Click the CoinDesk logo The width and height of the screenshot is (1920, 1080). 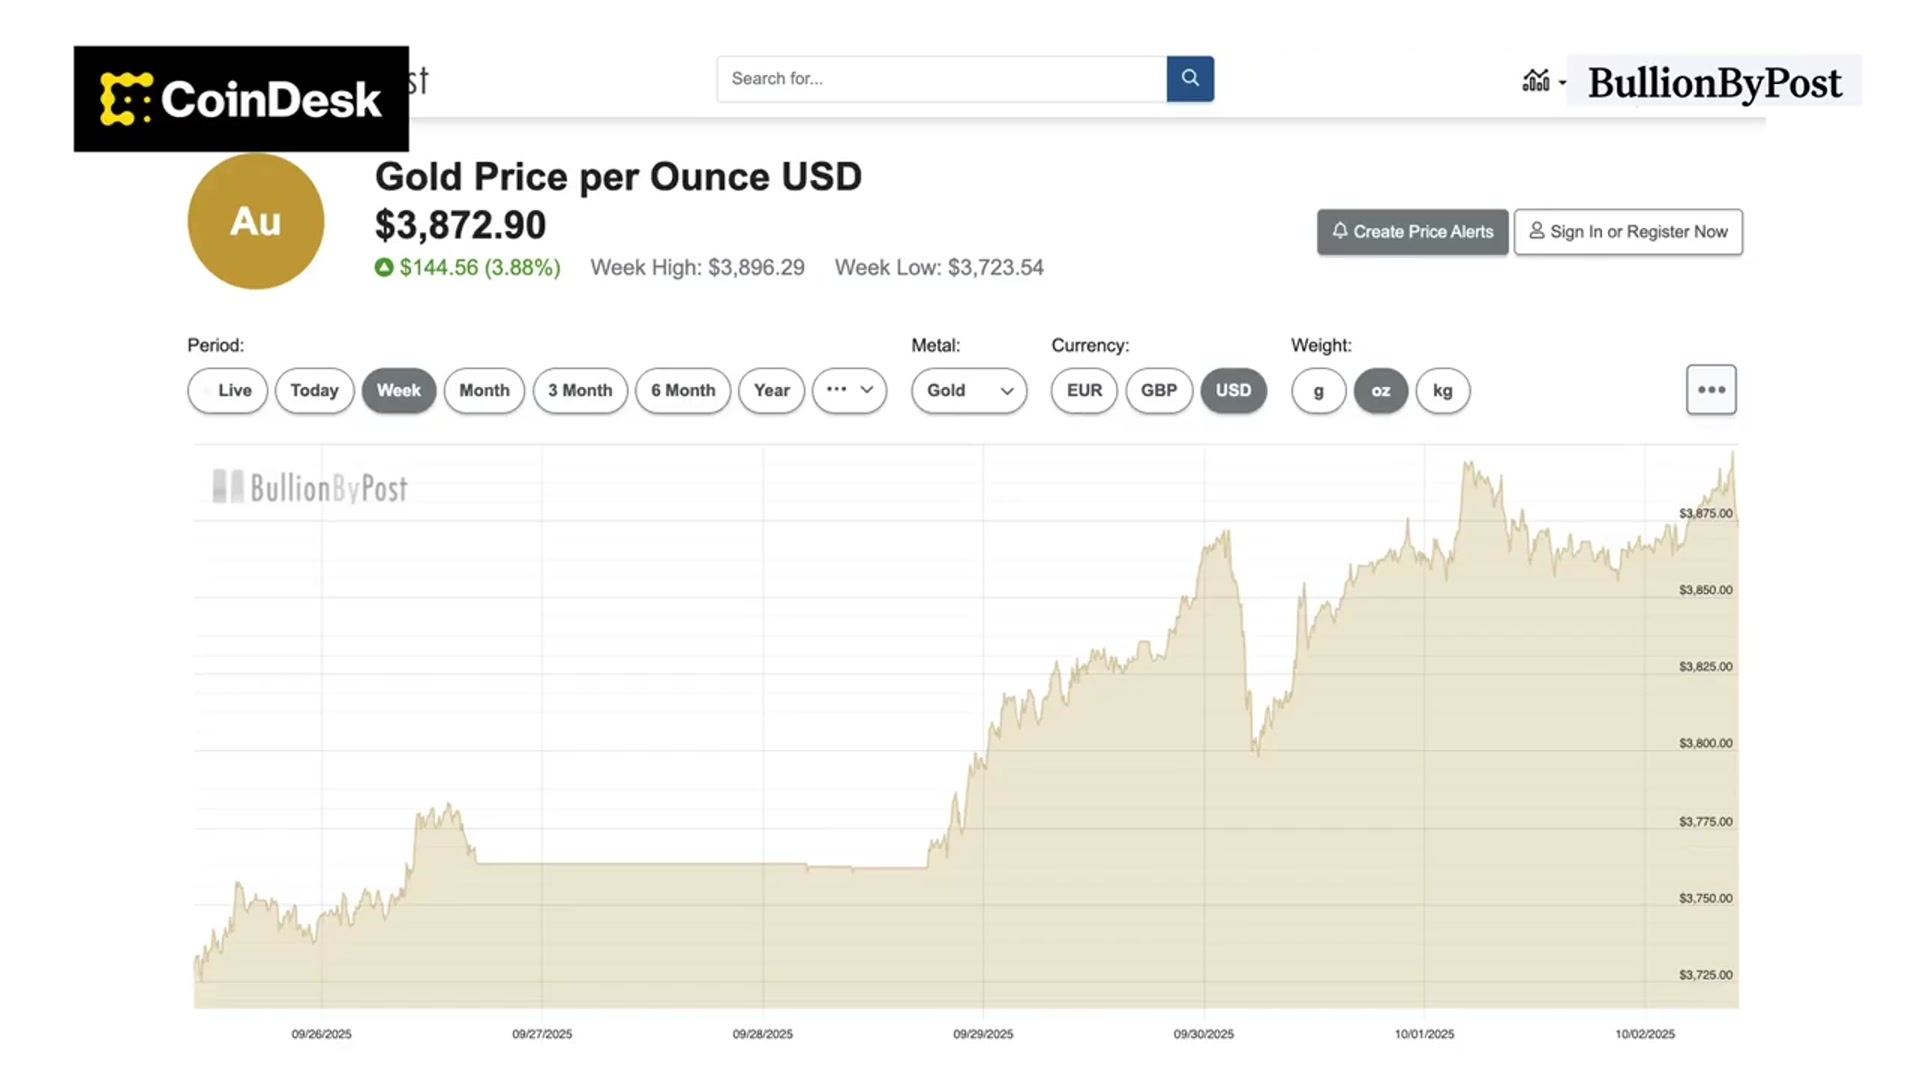[241, 99]
